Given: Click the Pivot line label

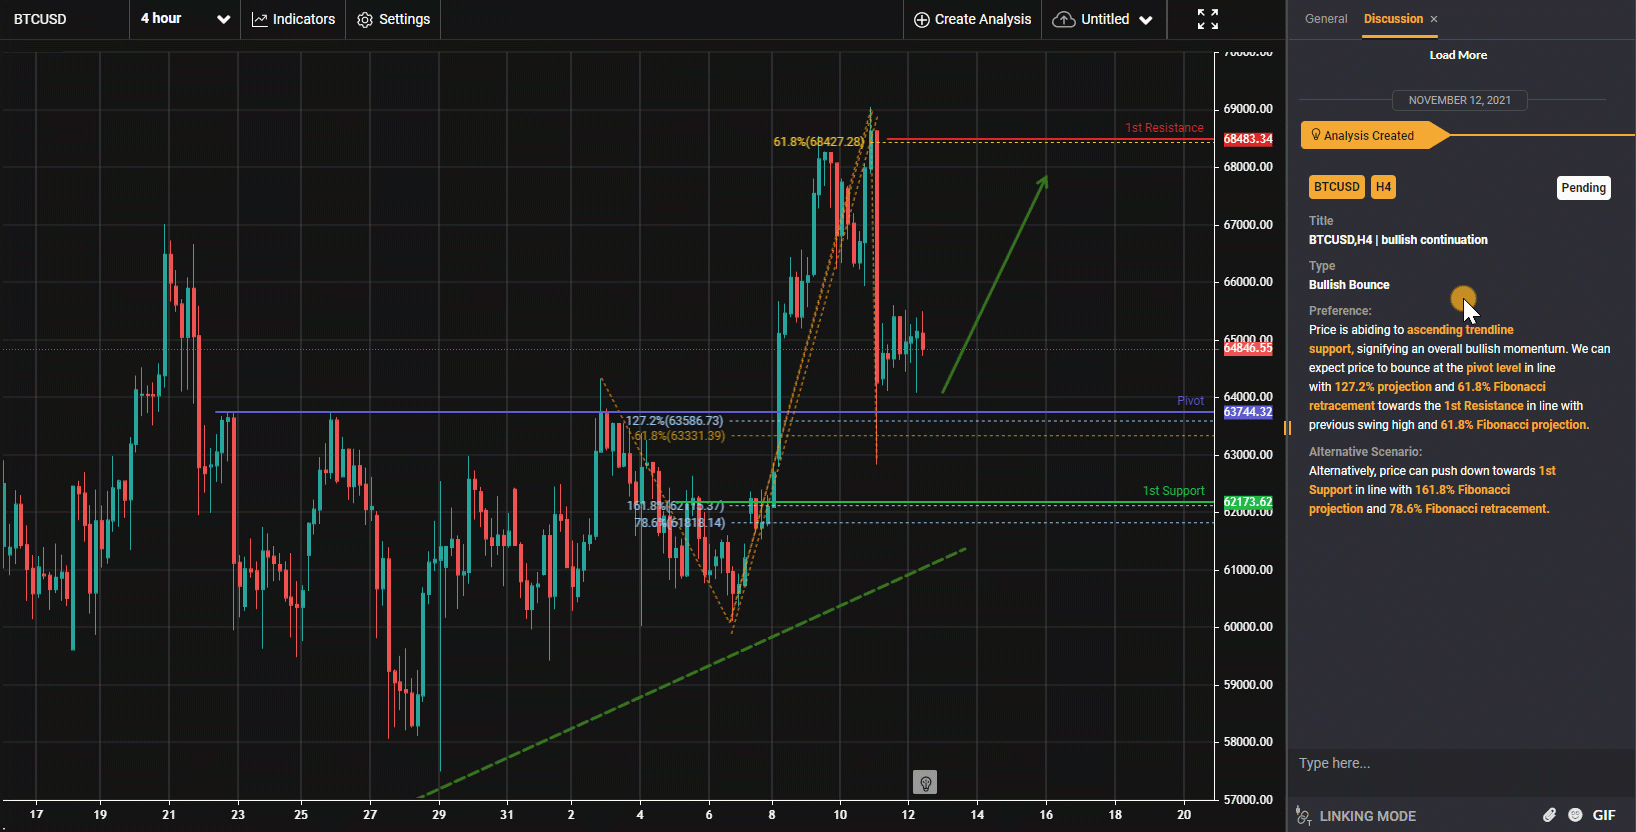Looking at the screenshot, I should 1190,401.
